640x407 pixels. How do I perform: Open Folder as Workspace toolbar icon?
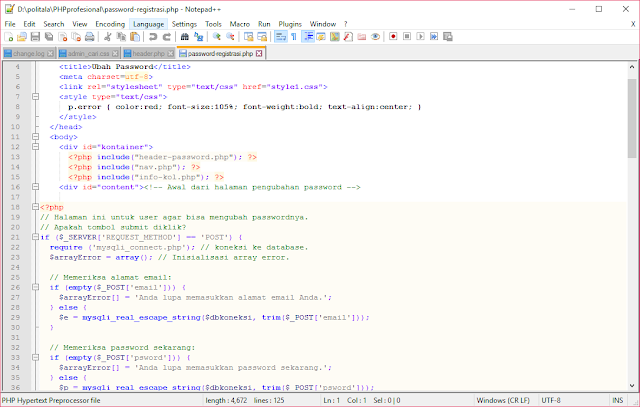pyautogui.click(x=362, y=37)
